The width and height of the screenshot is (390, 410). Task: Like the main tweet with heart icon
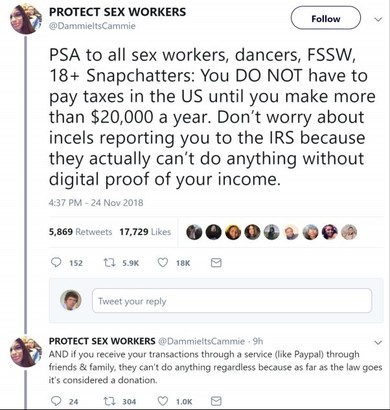click(162, 263)
